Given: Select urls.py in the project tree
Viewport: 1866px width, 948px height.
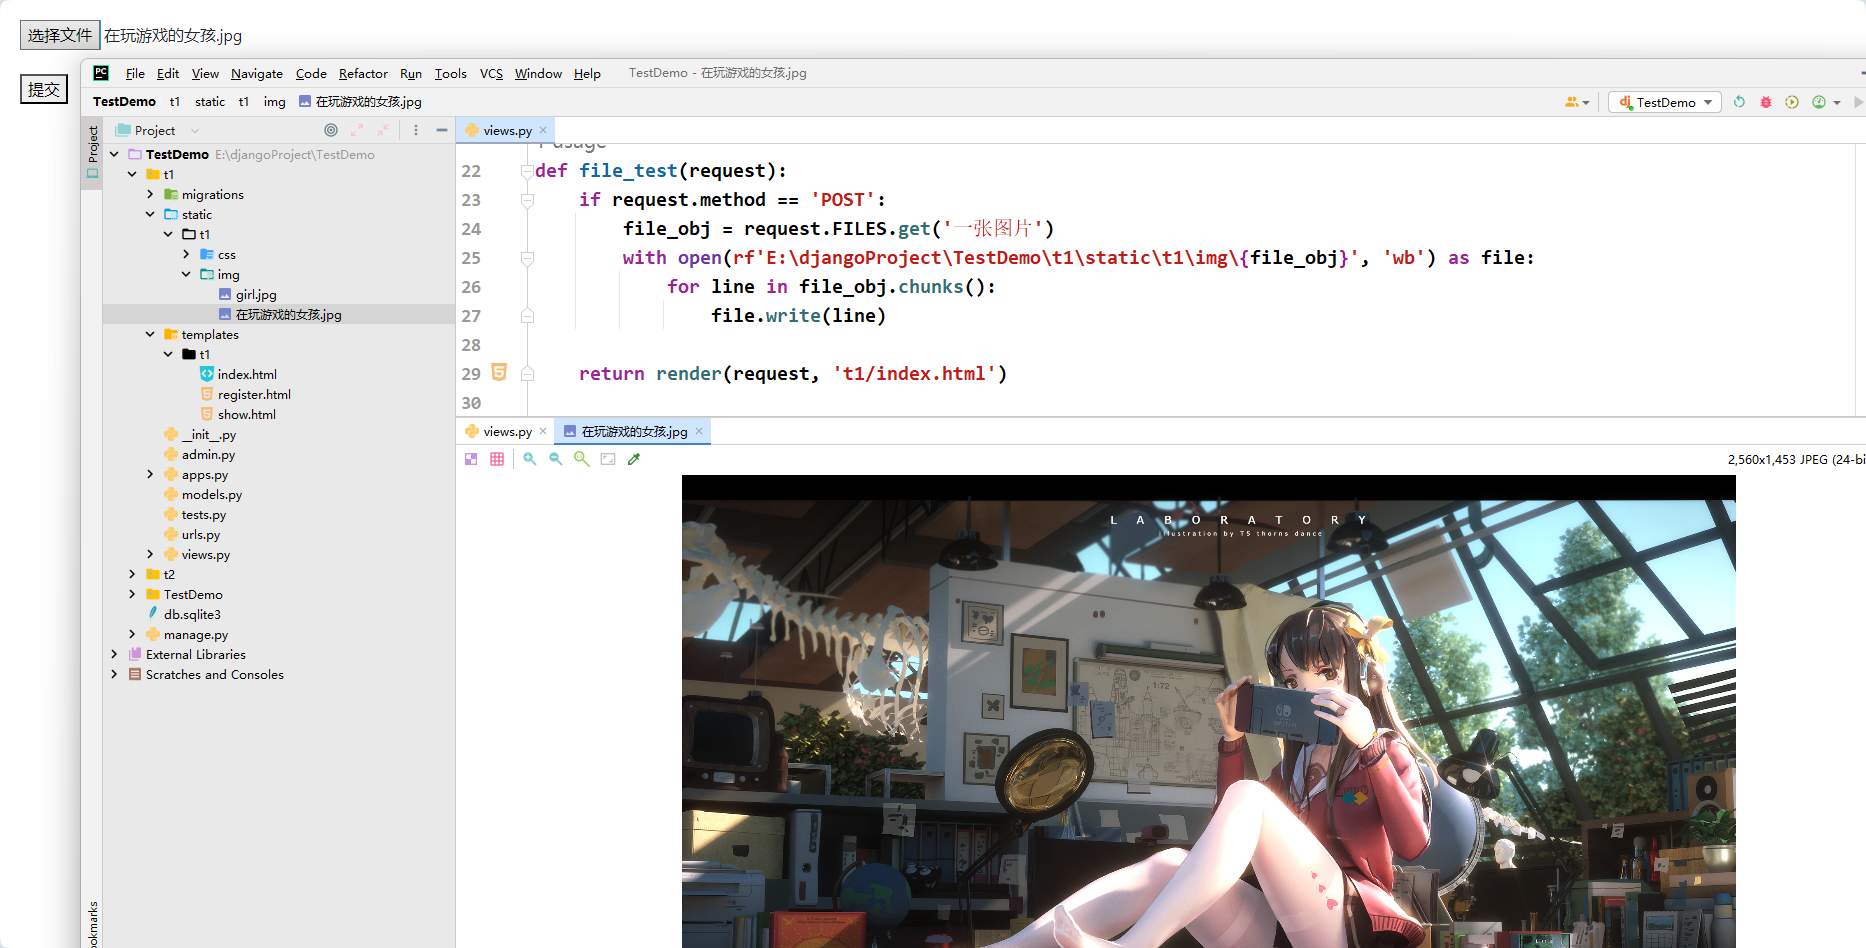Looking at the screenshot, I should [x=201, y=534].
